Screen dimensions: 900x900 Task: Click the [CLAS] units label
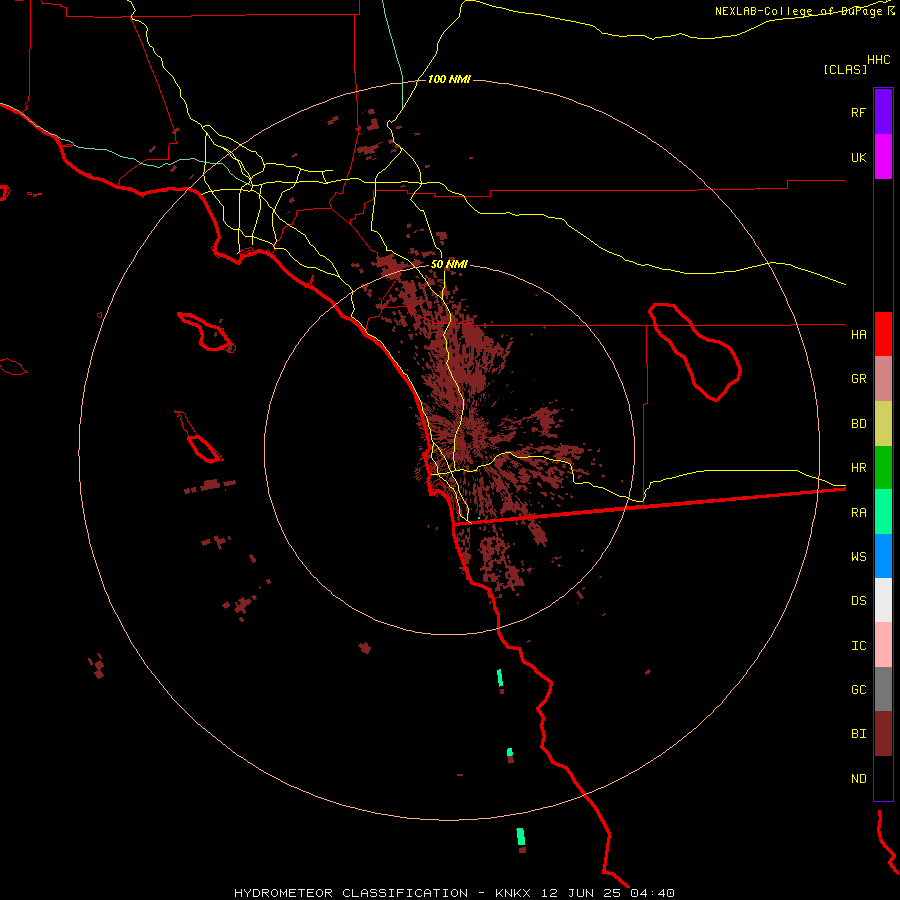tap(845, 69)
